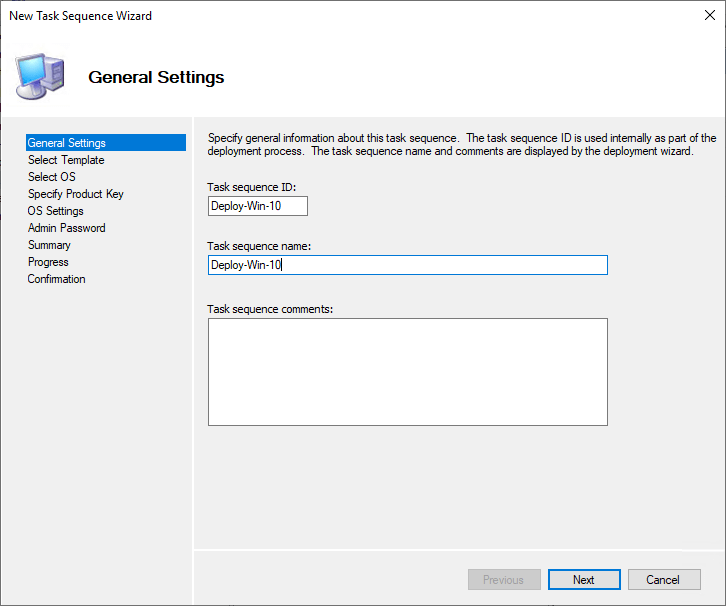Click the General Settings page heading
Viewport: 726px width, 606px height.
tap(156, 77)
